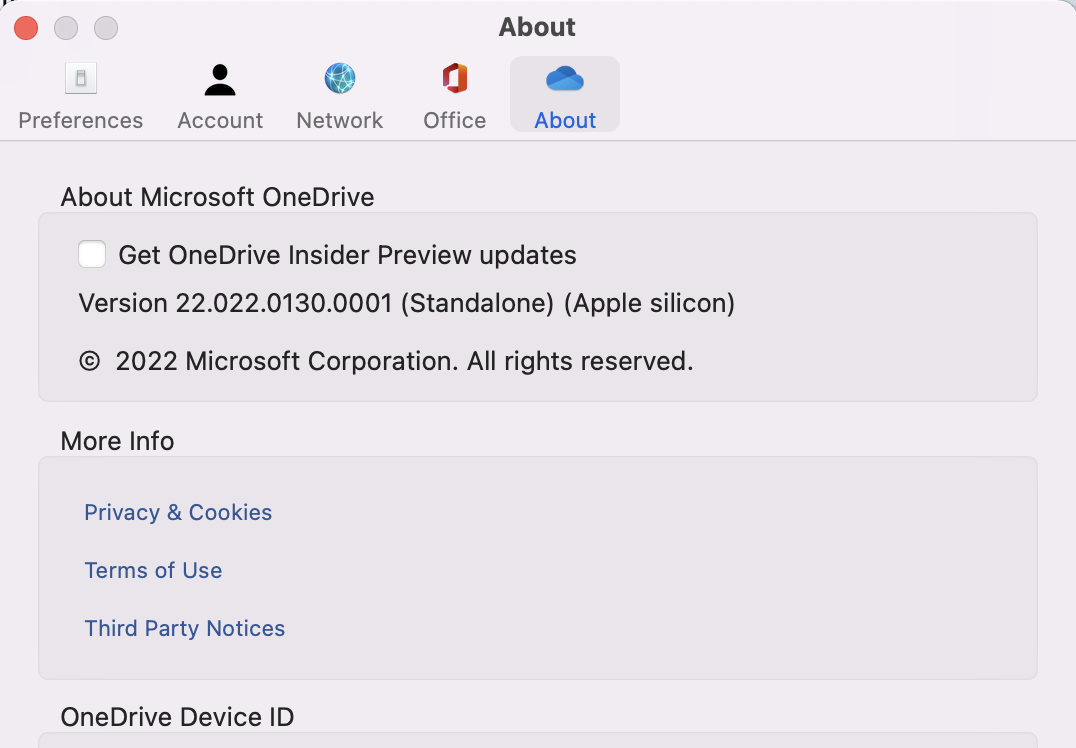The width and height of the screenshot is (1076, 748).
Task: Click the Preferences switch icon
Action: click(x=80, y=79)
